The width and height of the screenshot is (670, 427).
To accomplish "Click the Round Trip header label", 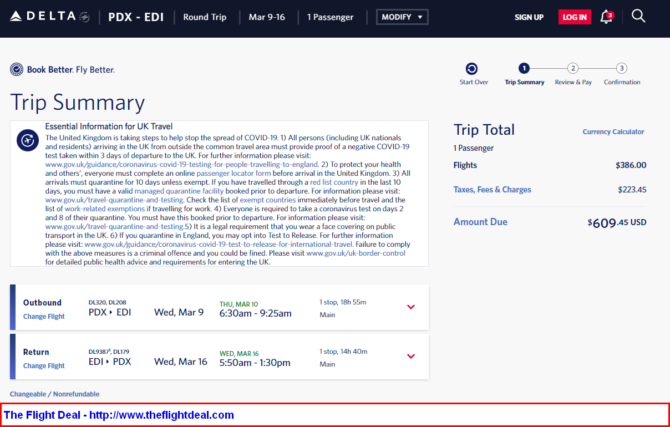I will click(205, 17).
